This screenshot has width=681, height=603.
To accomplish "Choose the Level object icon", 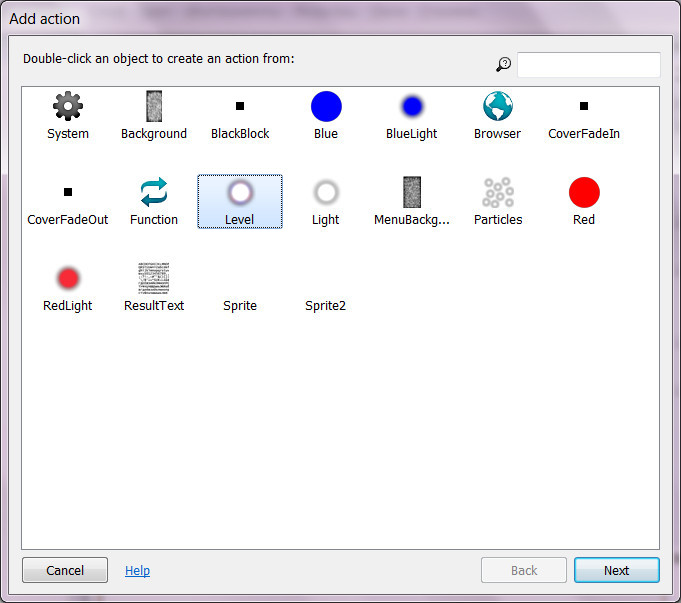I will pyautogui.click(x=240, y=192).
